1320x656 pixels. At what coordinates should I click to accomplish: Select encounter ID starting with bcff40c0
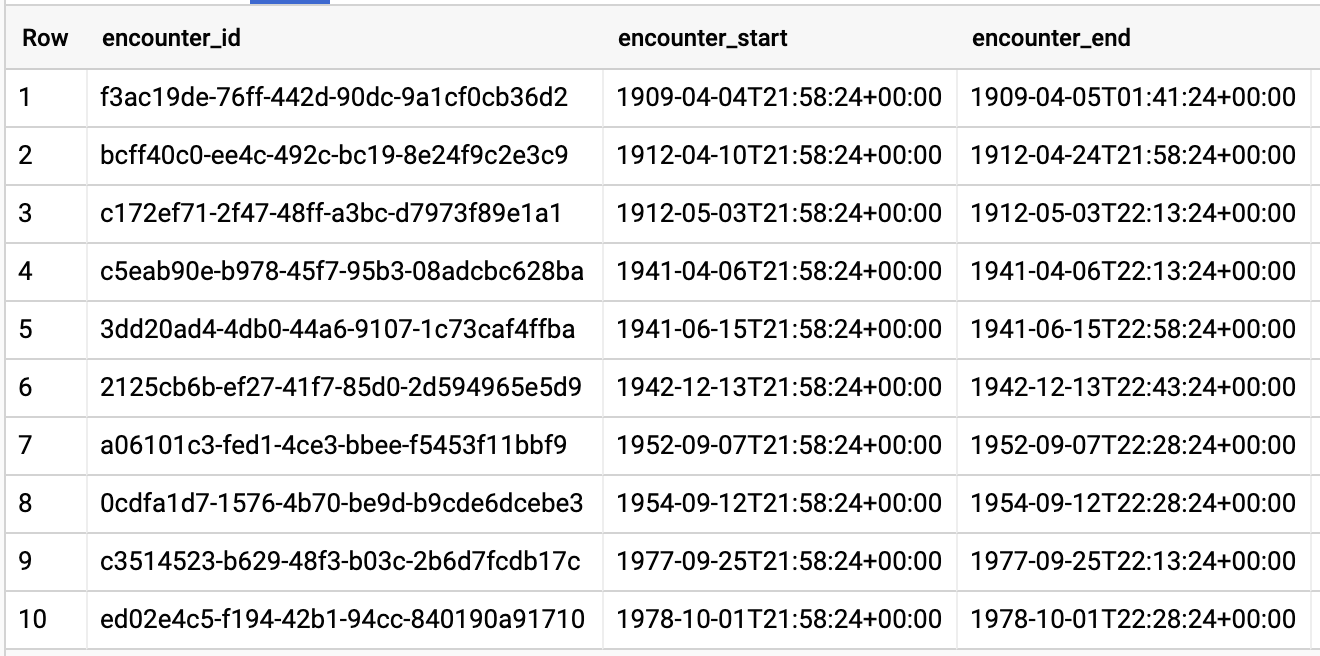(x=334, y=156)
